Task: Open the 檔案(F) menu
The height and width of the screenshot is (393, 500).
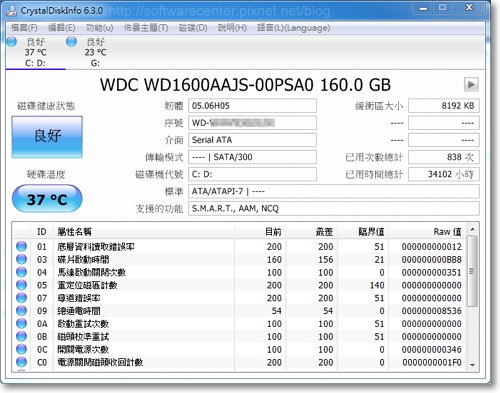Action: click(x=24, y=28)
